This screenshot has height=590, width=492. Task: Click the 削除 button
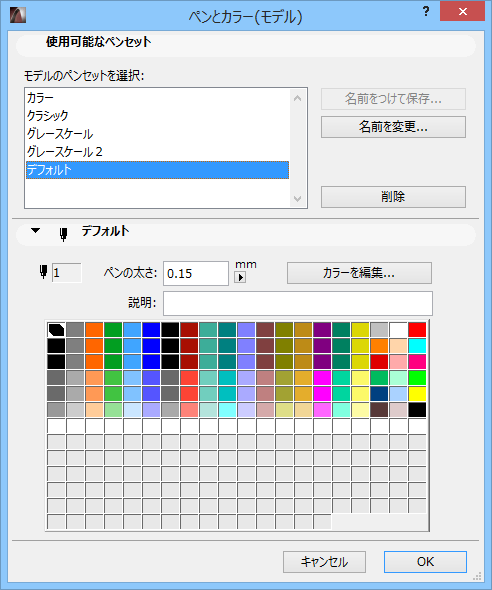[x=393, y=196]
